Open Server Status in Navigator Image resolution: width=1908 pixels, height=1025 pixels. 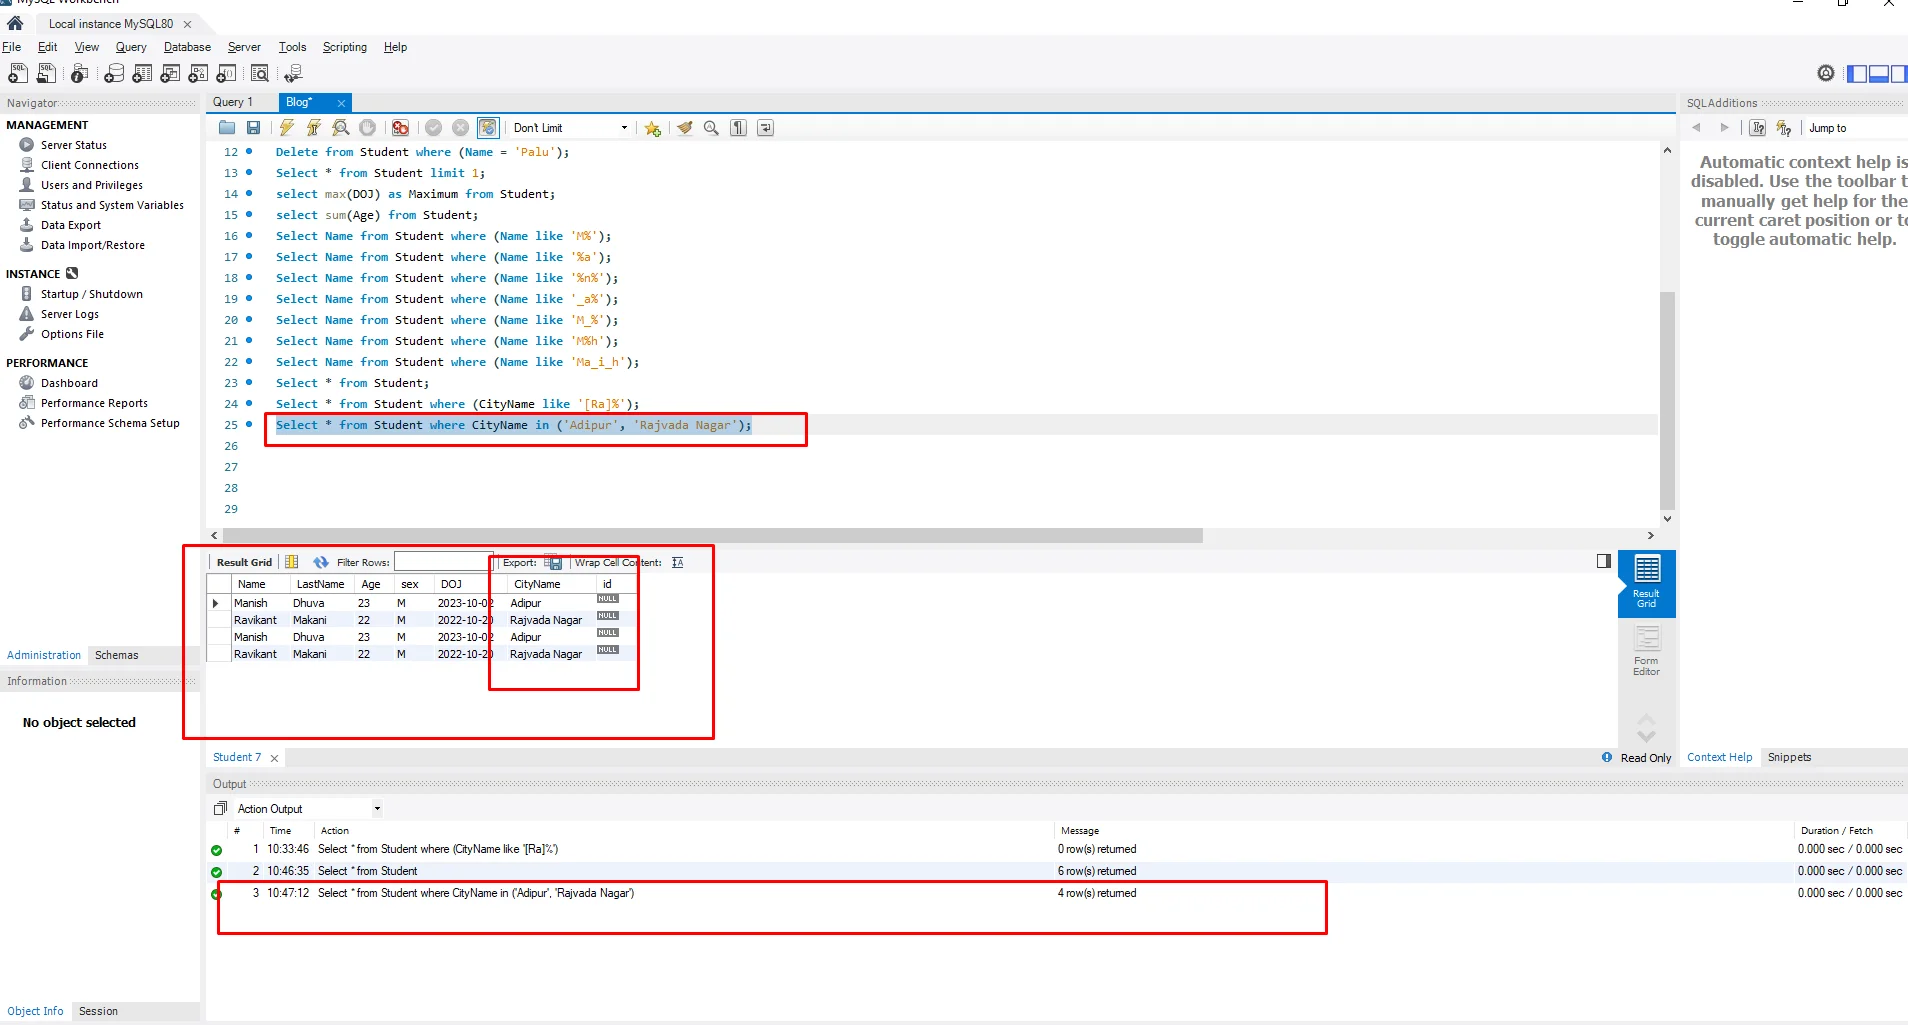click(x=73, y=145)
